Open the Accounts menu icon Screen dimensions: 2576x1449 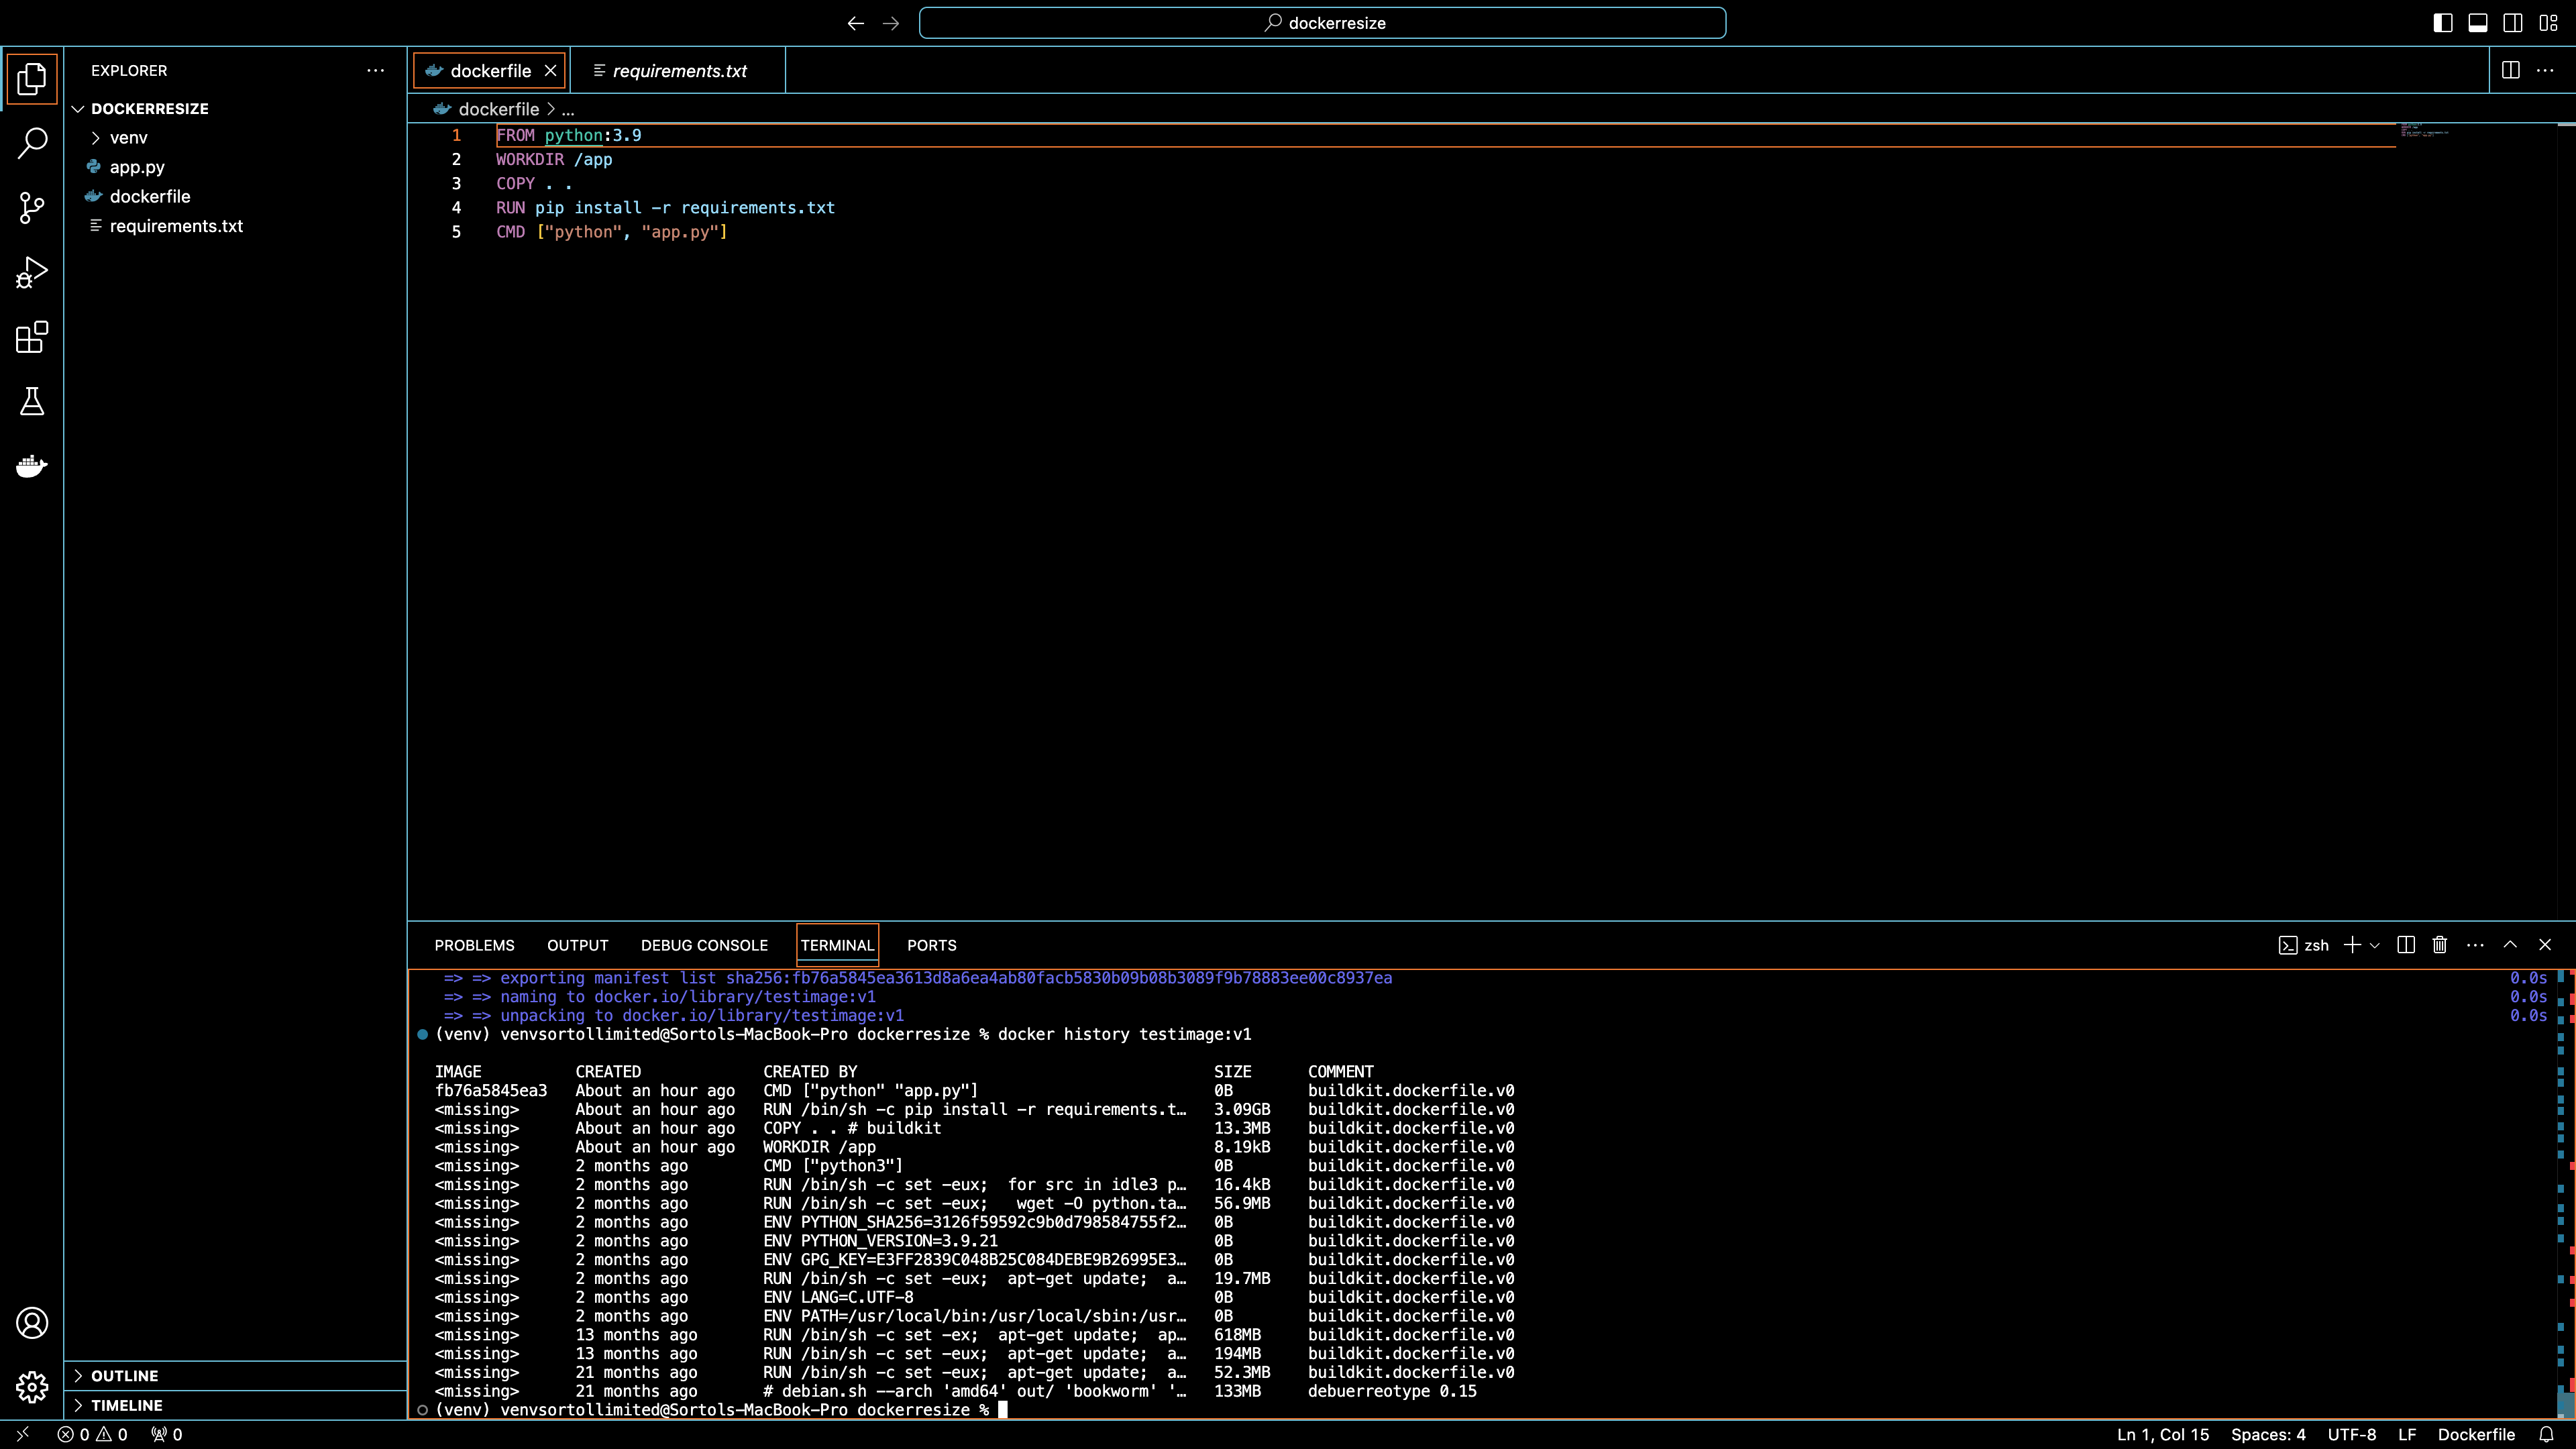click(x=32, y=1323)
